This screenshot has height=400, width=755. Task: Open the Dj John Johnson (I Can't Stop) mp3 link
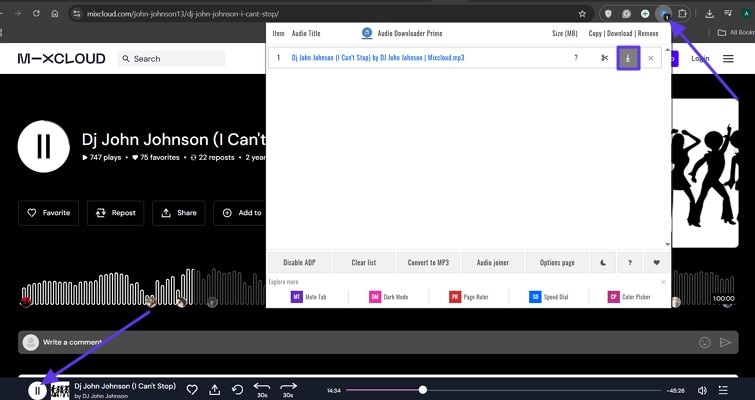(x=378, y=58)
